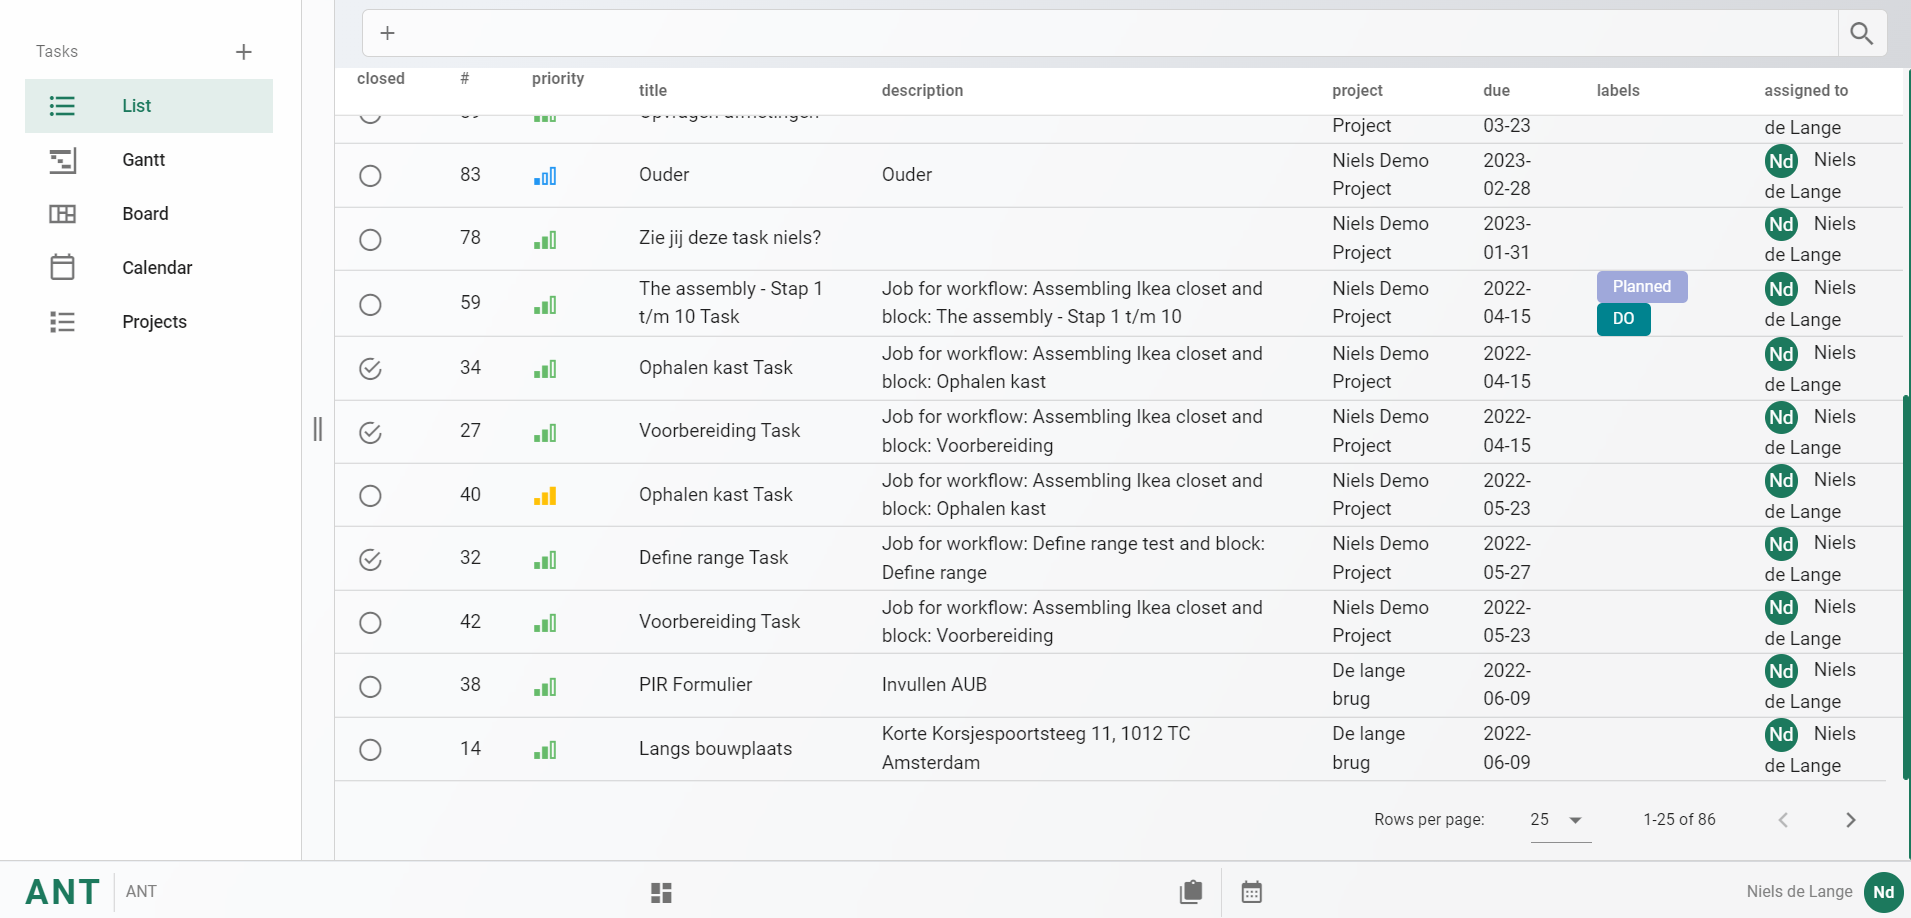
Task: Toggle closed status for task 14
Action: pyautogui.click(x=370, y=750)
